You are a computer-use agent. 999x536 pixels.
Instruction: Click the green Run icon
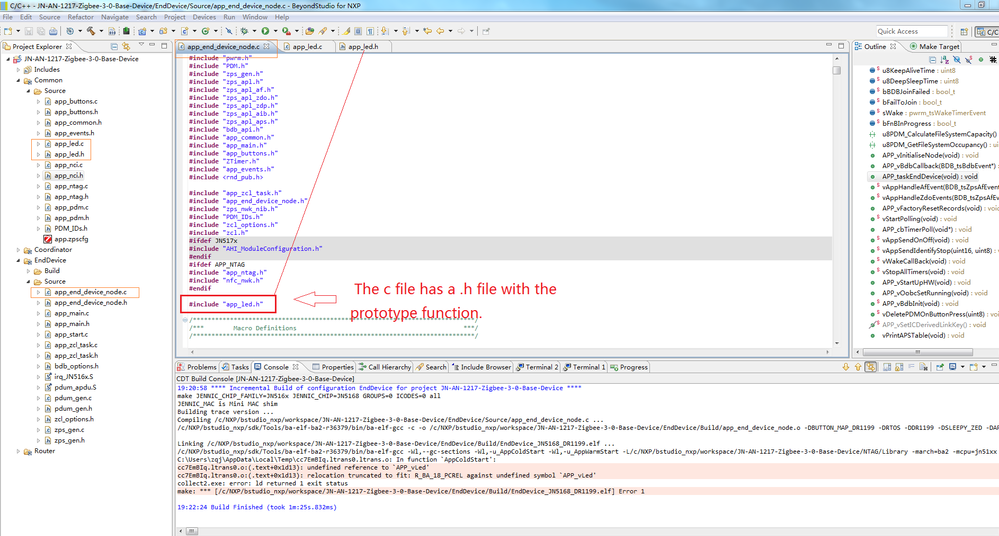click(265, 31)
